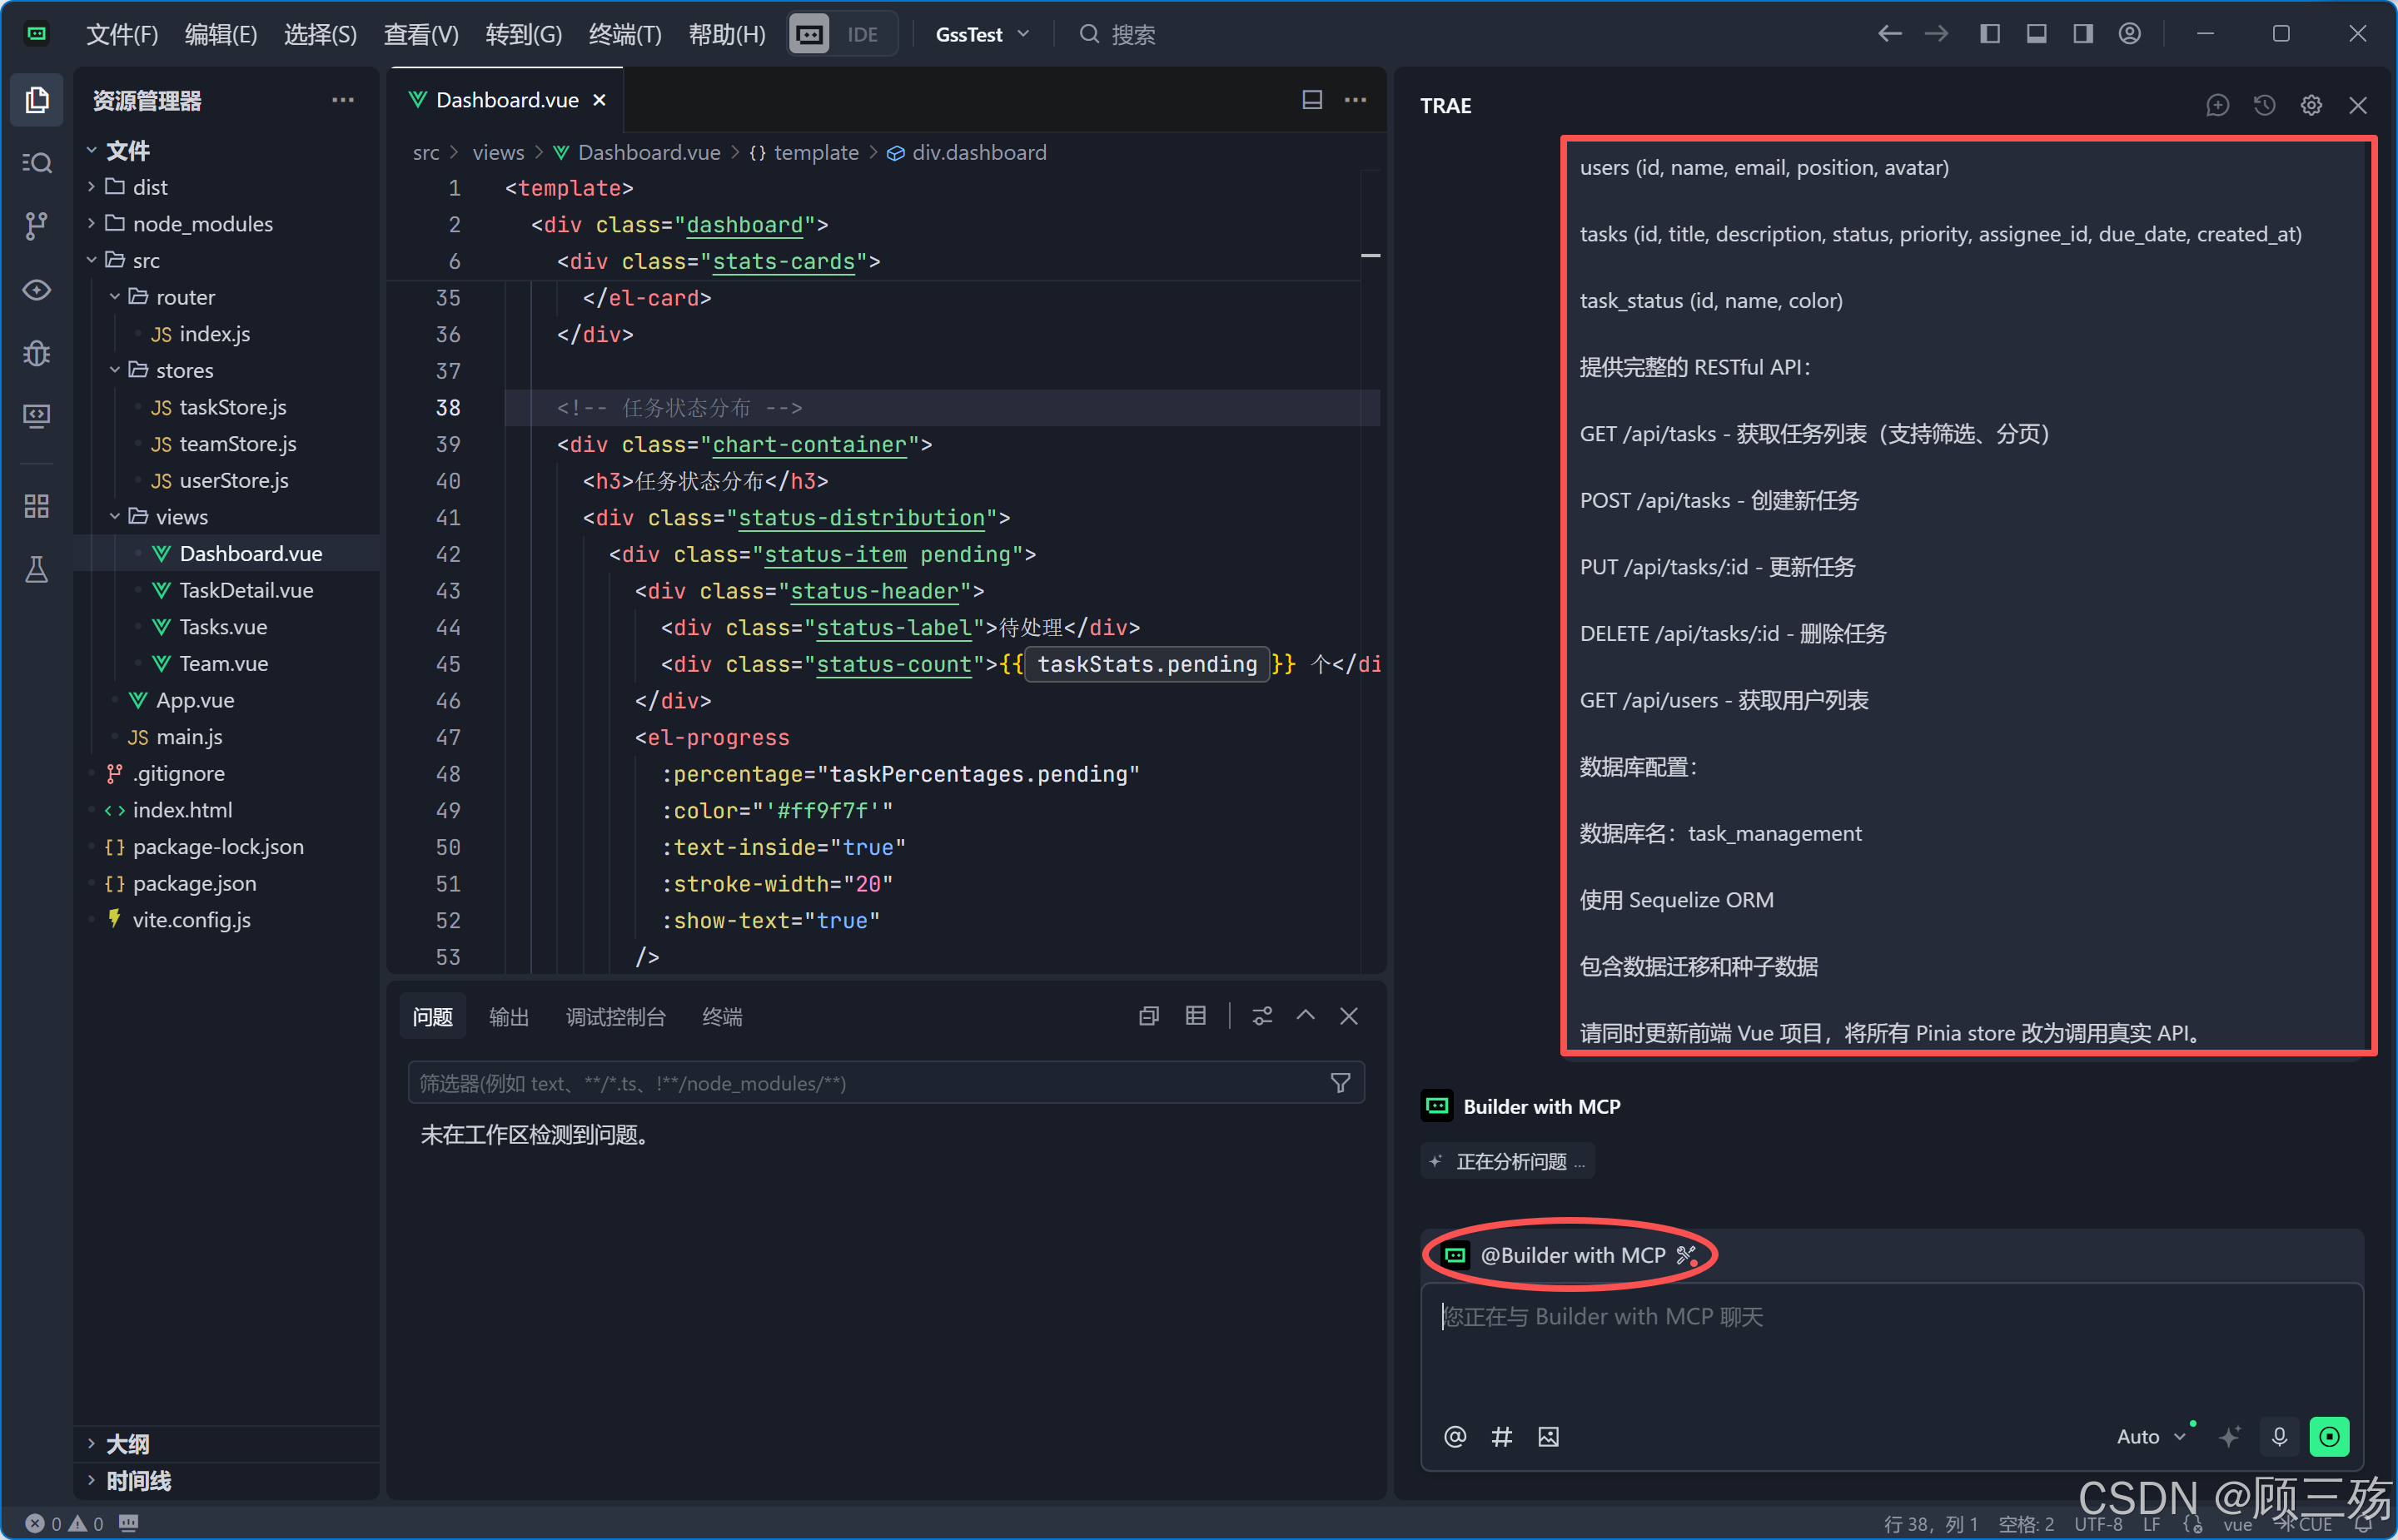Click the Testing flask icon in sidebar
This screenshot has width=2398, height=1540.
37,570
